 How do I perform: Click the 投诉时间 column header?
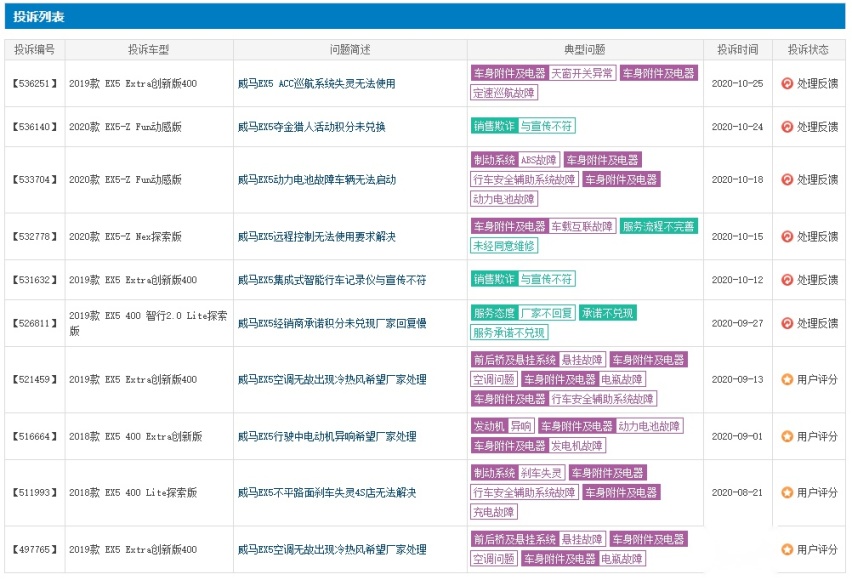point(737,49)
